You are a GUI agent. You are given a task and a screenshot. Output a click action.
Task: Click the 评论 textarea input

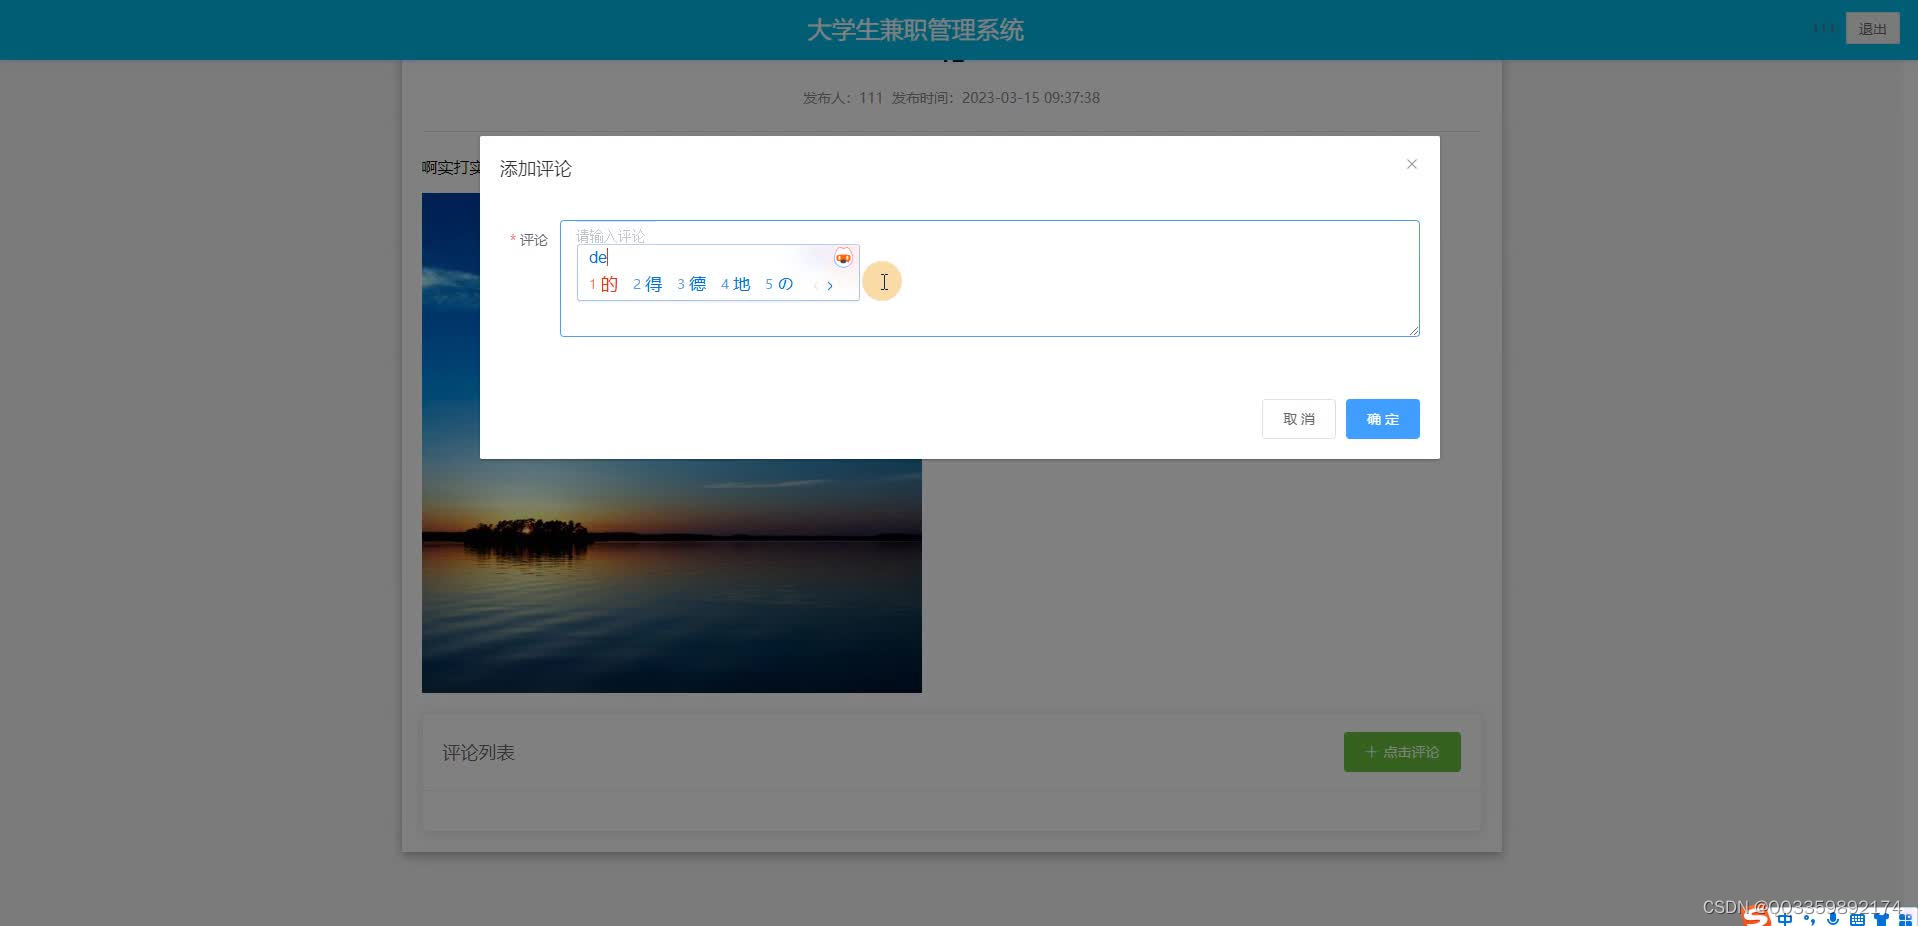click(x=989, y=278)
